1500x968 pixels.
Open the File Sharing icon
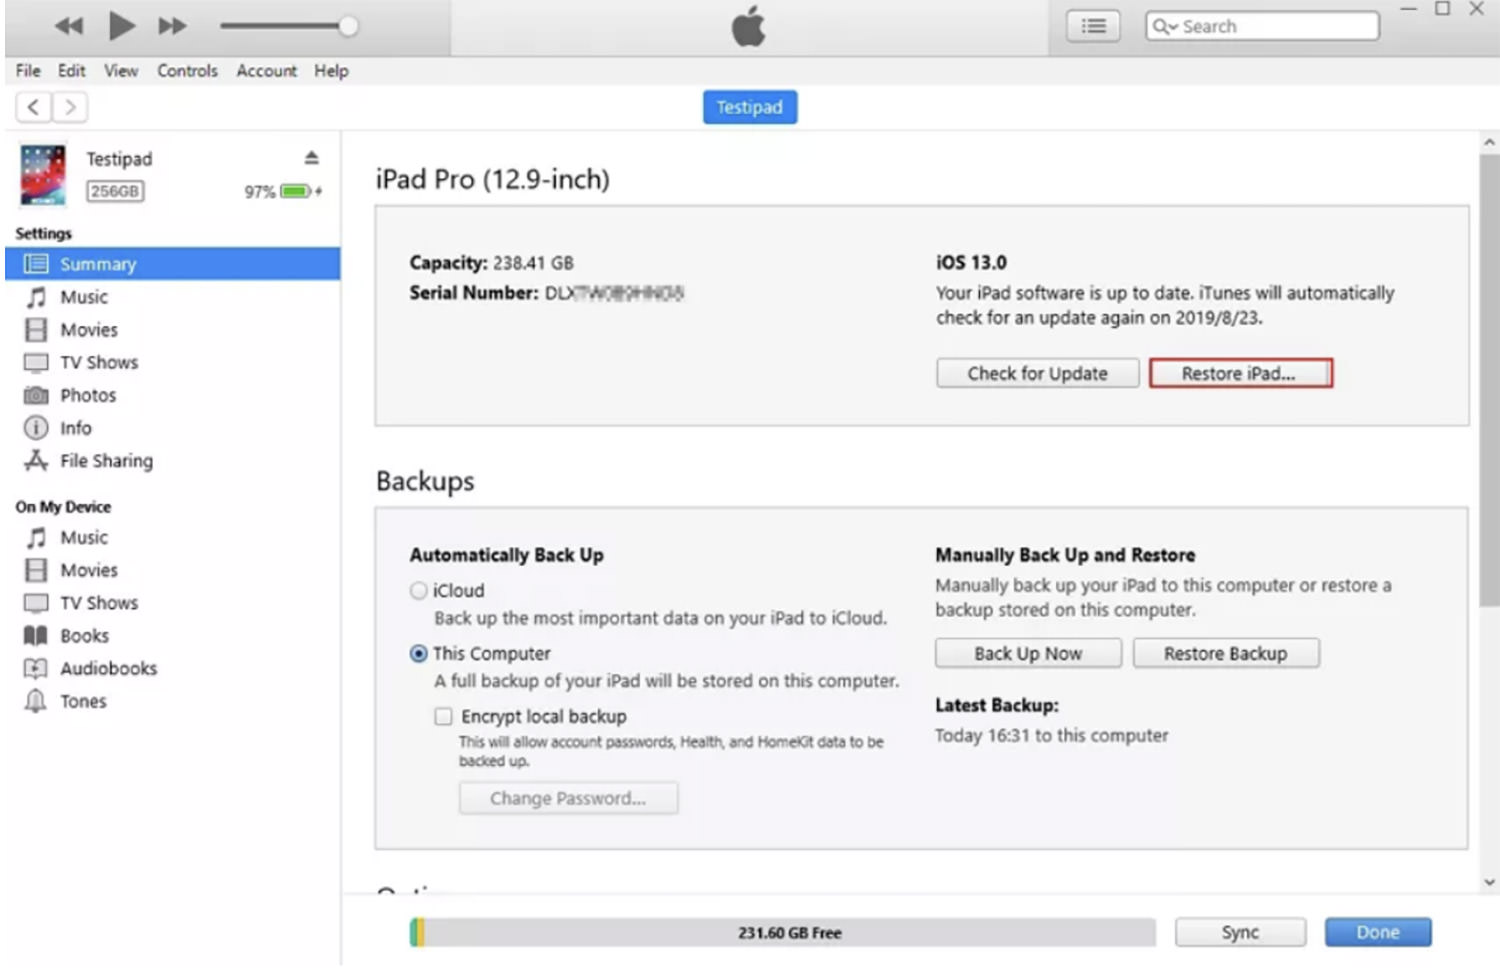(36, 460)
